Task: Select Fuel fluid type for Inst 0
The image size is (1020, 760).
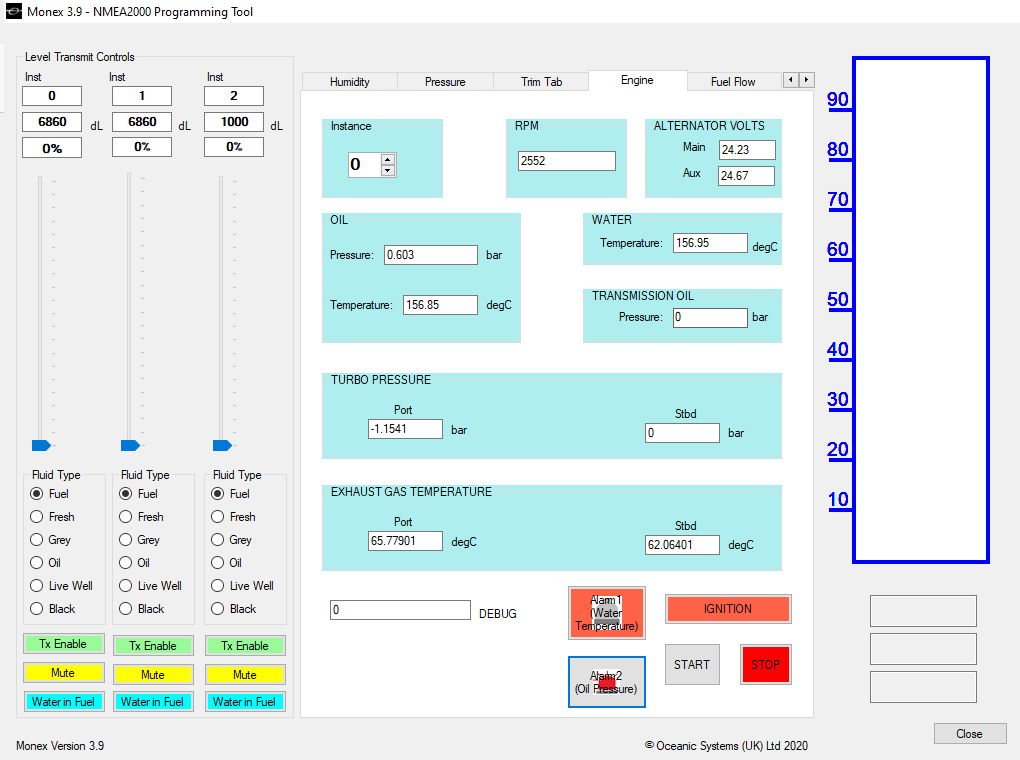Action: pyautogui.click(x=50, y=494)
